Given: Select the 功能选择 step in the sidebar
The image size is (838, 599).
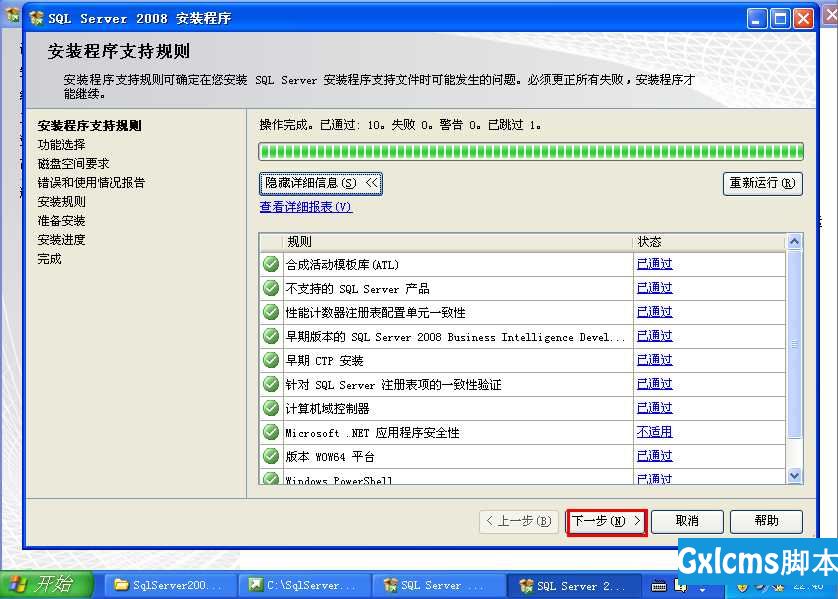Looking at the screenshot, I should (61, 145).
